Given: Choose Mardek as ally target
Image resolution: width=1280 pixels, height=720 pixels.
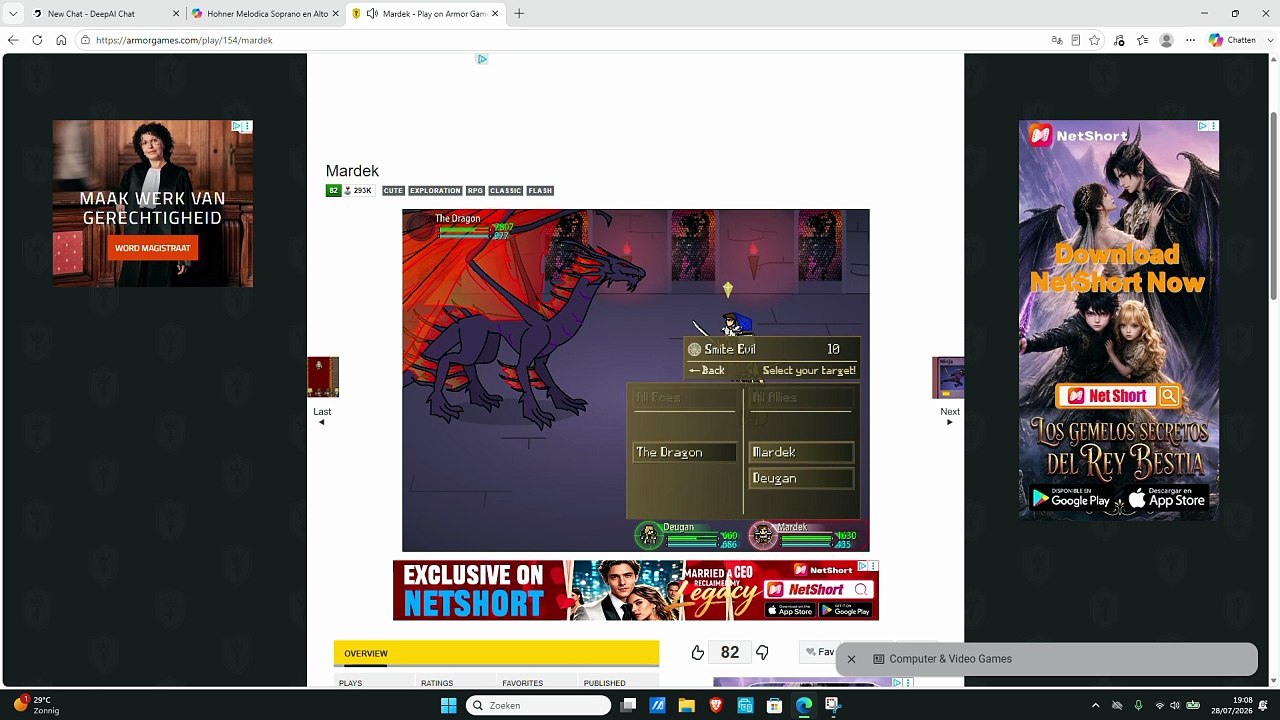Looking at the screenshot, I should tap(802, 453).
